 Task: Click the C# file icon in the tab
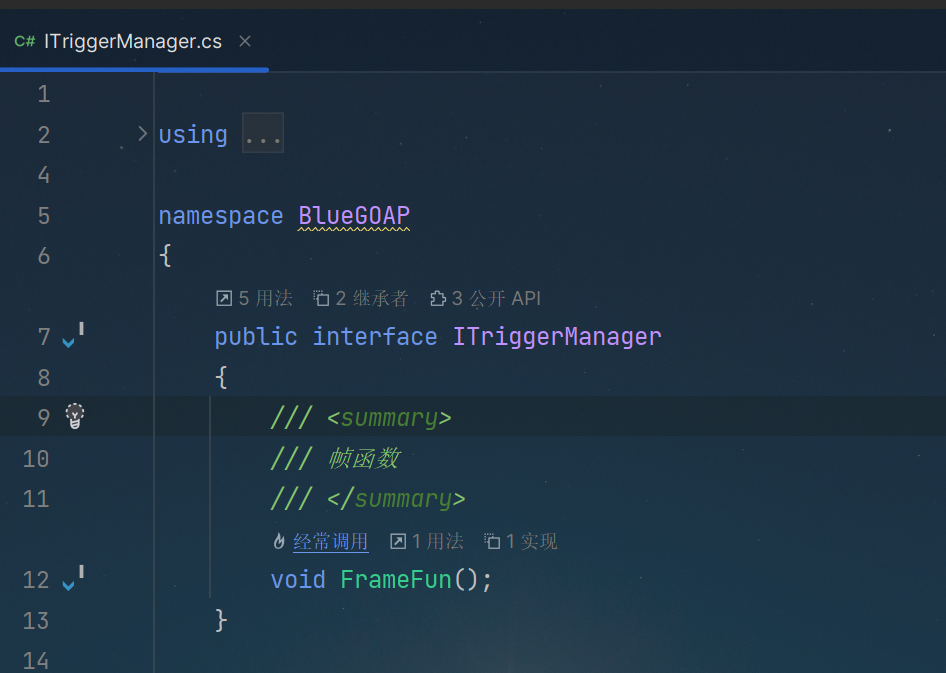(x=25, y=42)
